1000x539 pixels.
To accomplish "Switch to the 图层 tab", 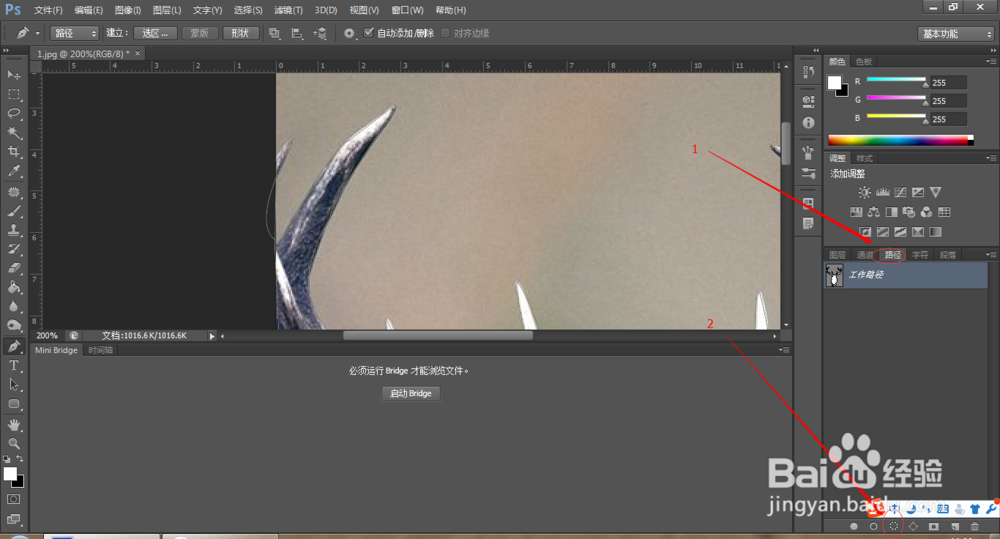I will click(x=837, y=255).
